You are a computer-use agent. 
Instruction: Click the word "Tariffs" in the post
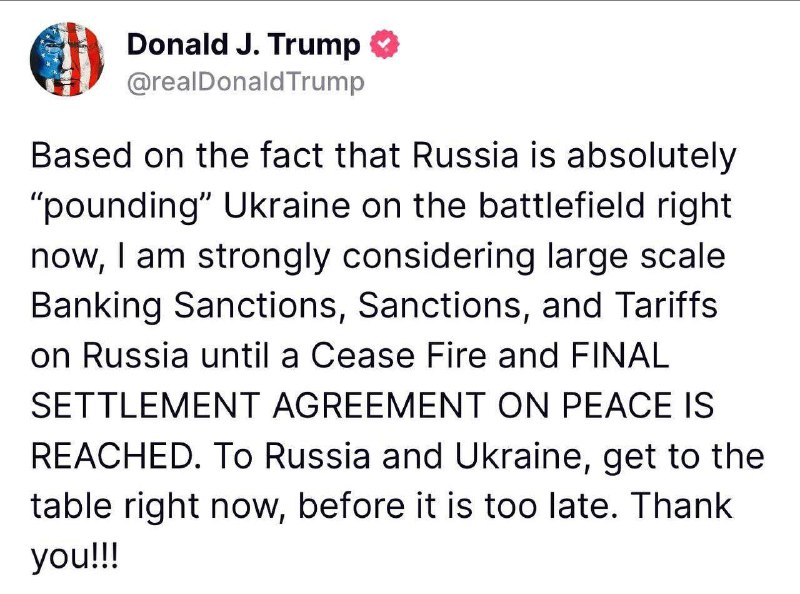[666, 305]
